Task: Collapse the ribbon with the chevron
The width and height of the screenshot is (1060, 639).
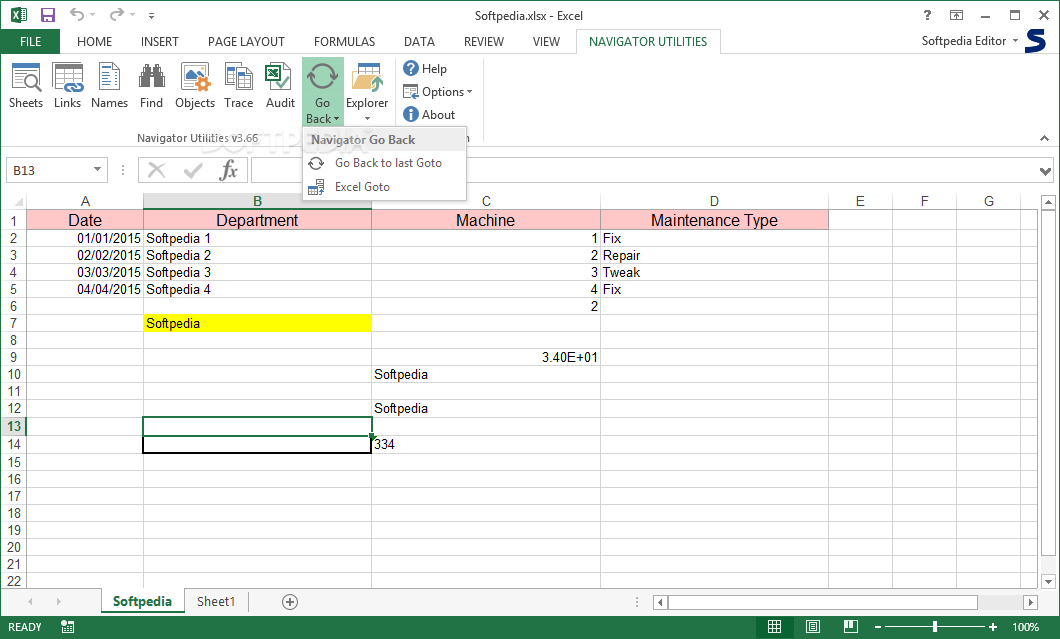Action: coord(1044,138)
